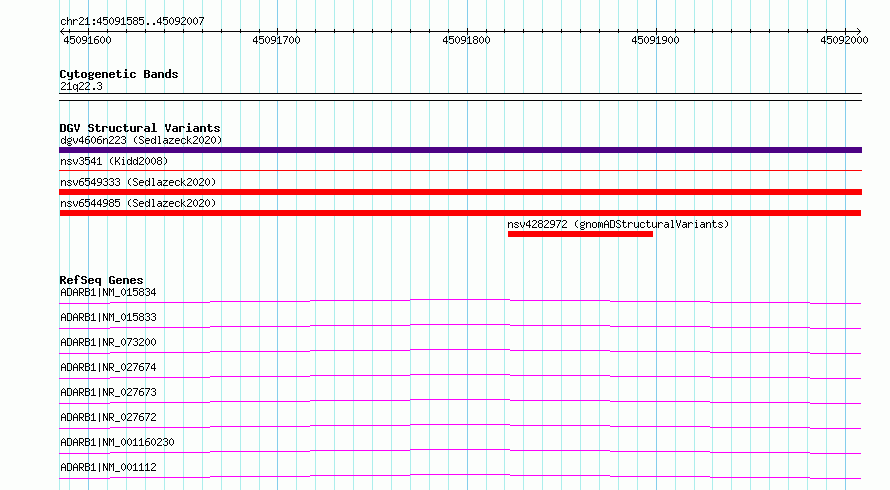Open transcript ADARB1|NR_027673
890x490 pixels.
tap(108, 392)
